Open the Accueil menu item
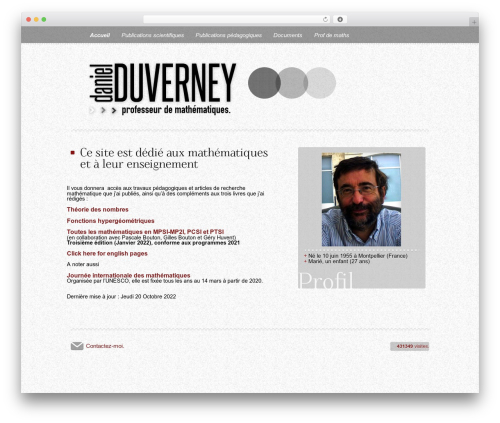Screen dimensions: 500x423 click(100, 35)
